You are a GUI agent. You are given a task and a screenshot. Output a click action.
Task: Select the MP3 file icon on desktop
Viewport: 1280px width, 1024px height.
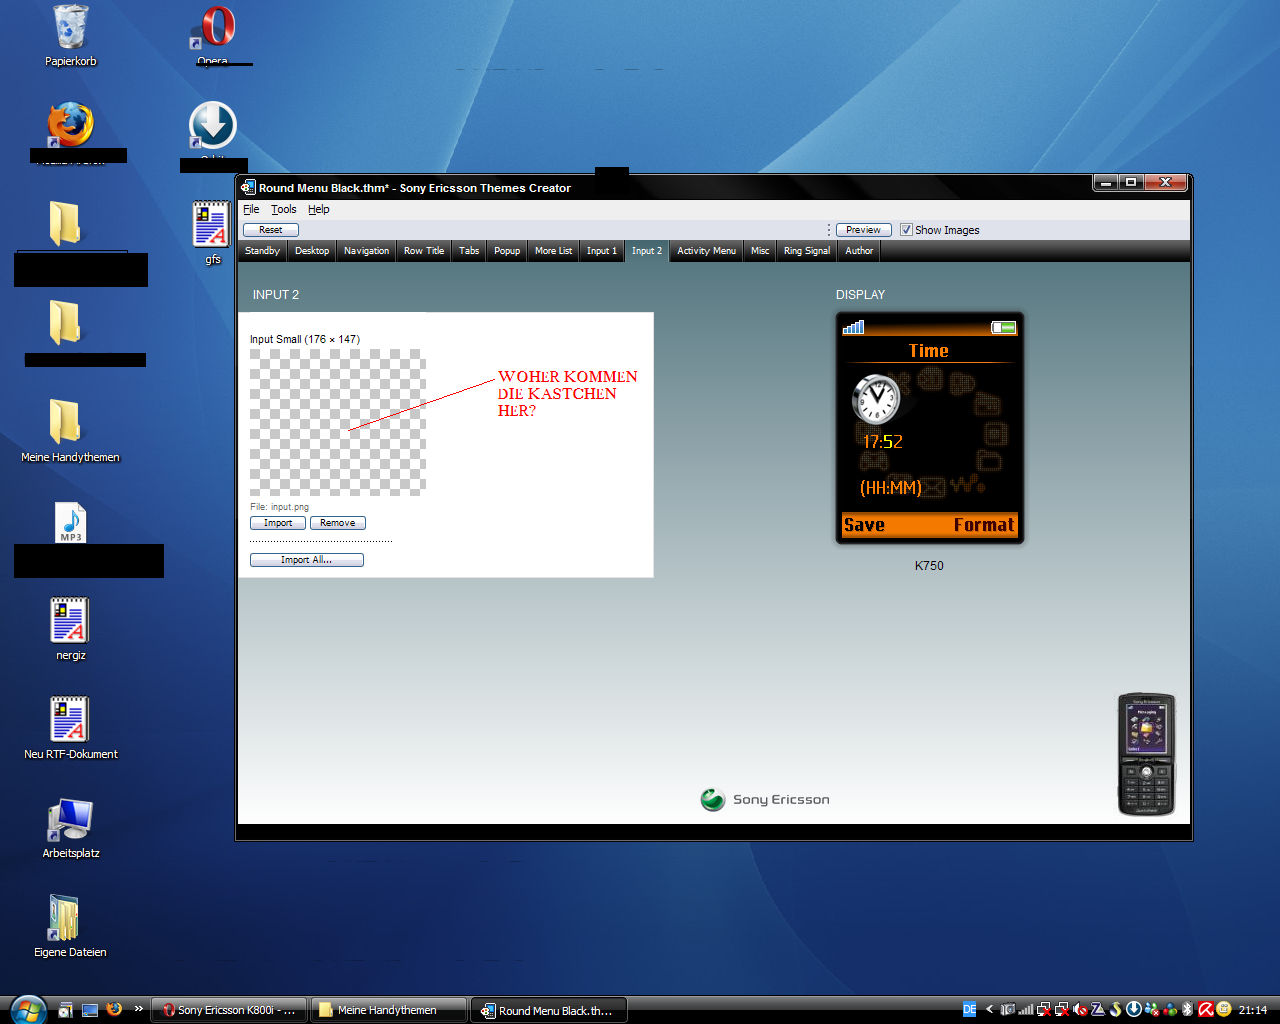(70, 522)
